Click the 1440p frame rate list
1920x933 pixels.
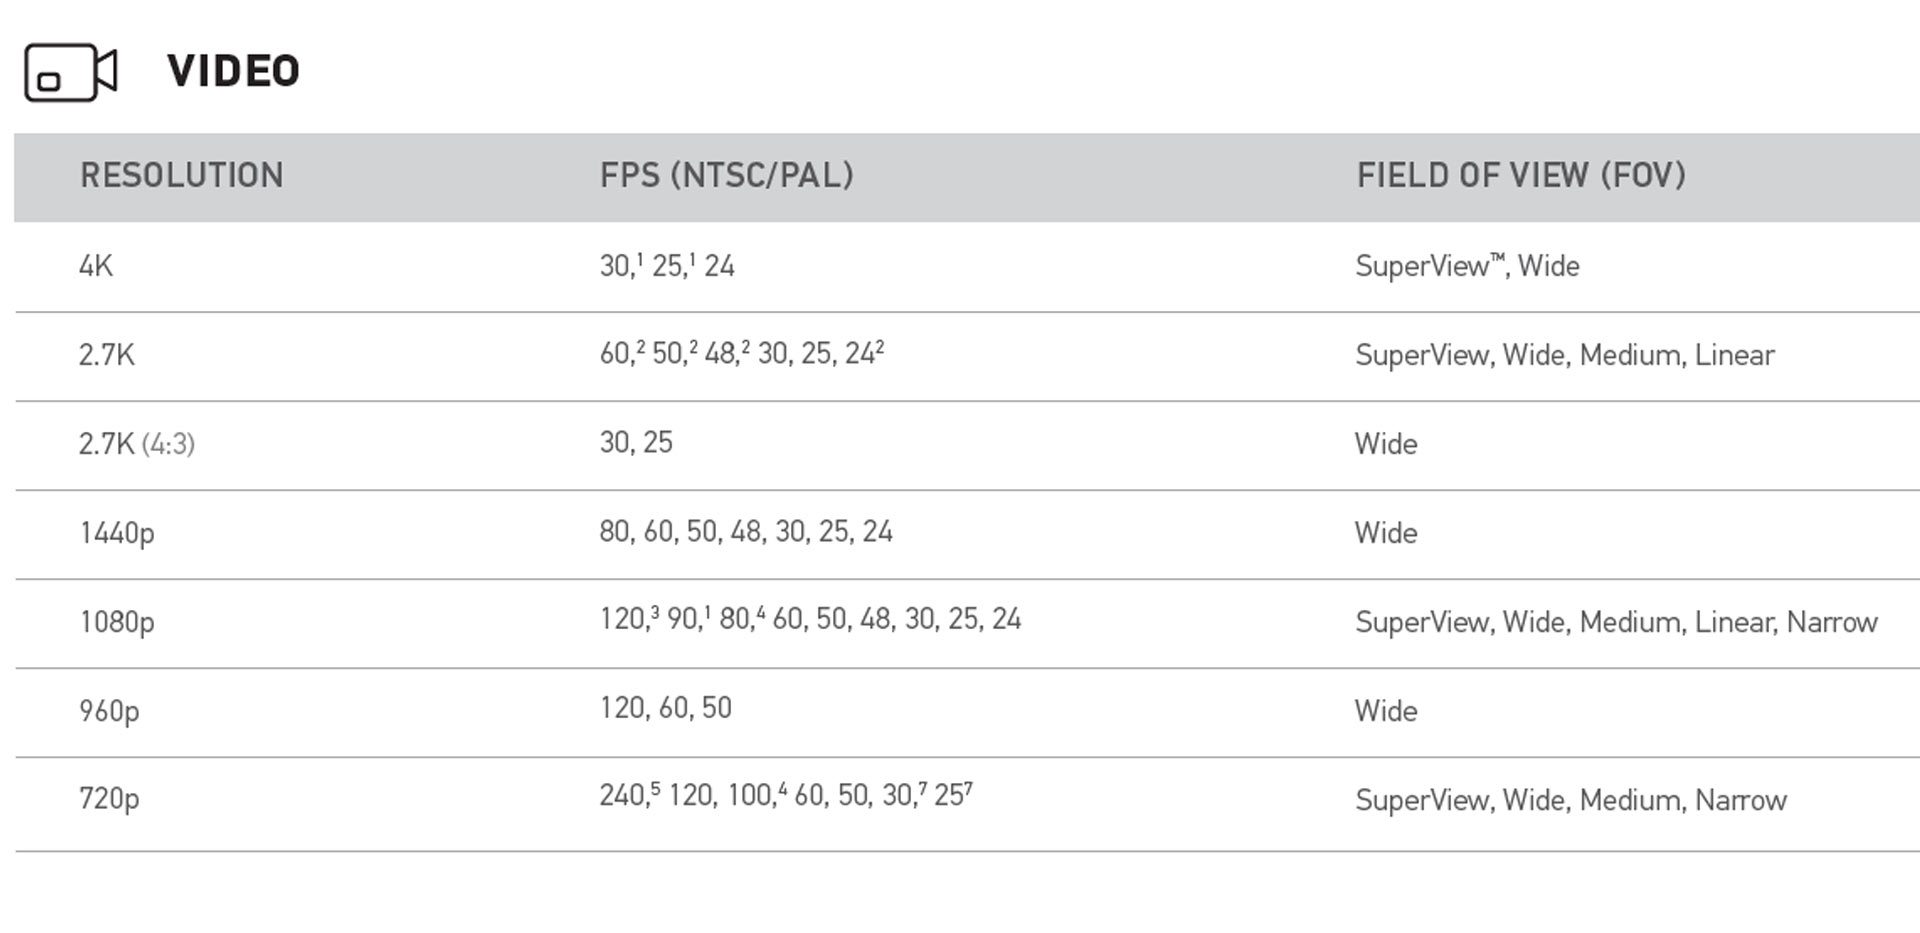coord(745,532)
